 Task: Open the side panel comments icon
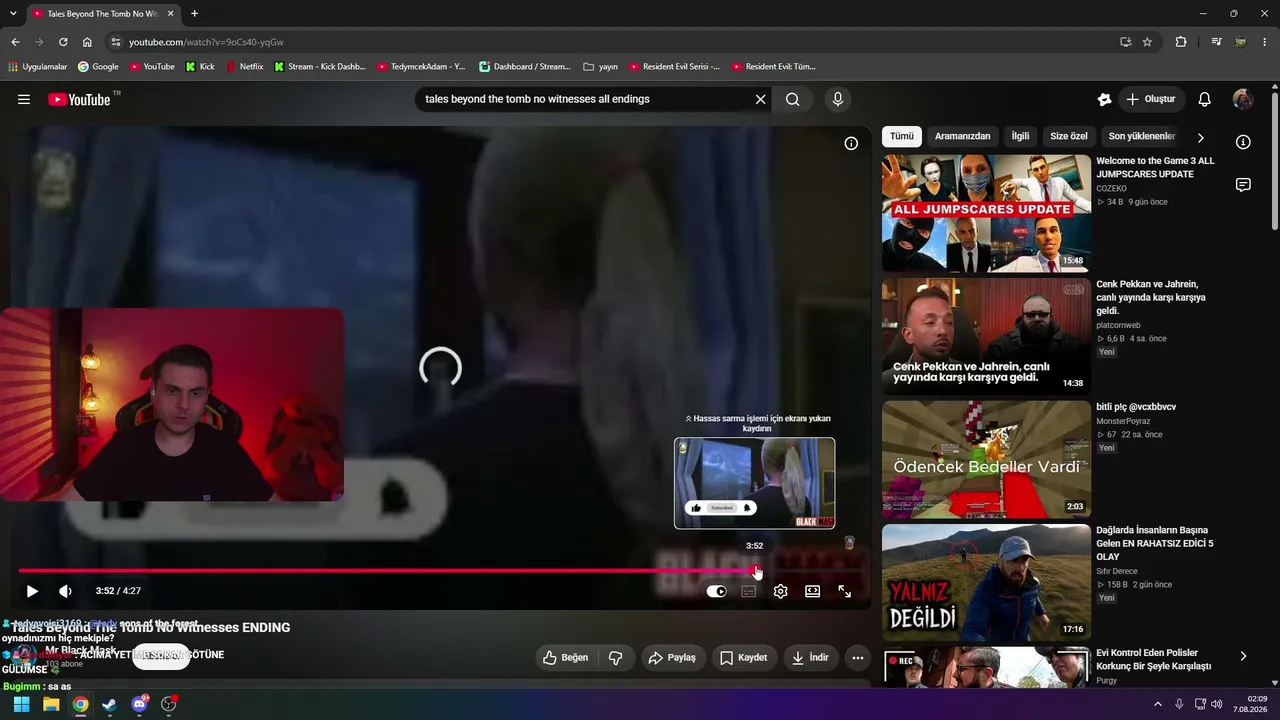(x=1243, y=185)
